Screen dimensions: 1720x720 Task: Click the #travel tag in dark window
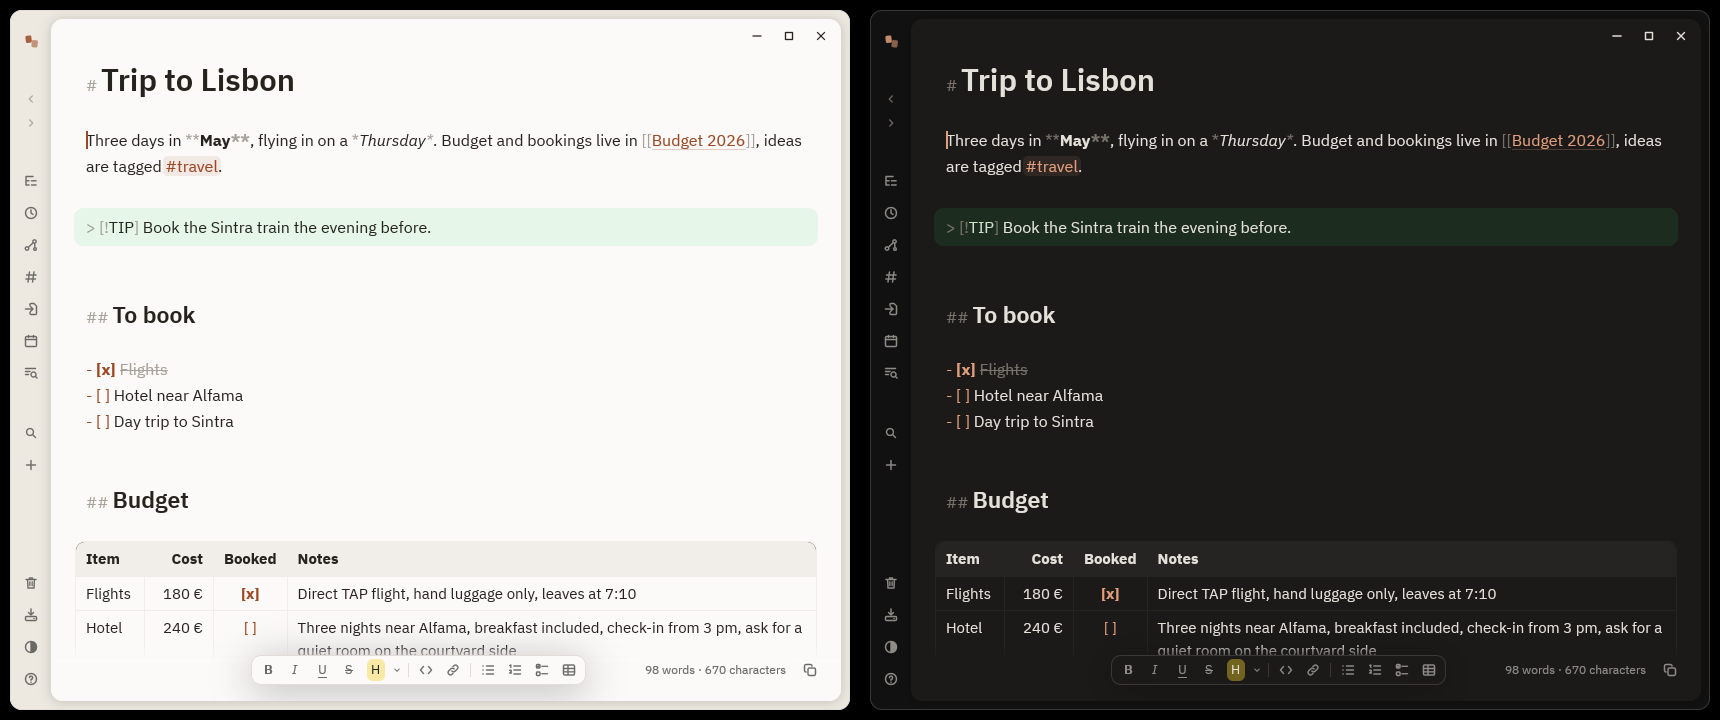coord(1052,167)
